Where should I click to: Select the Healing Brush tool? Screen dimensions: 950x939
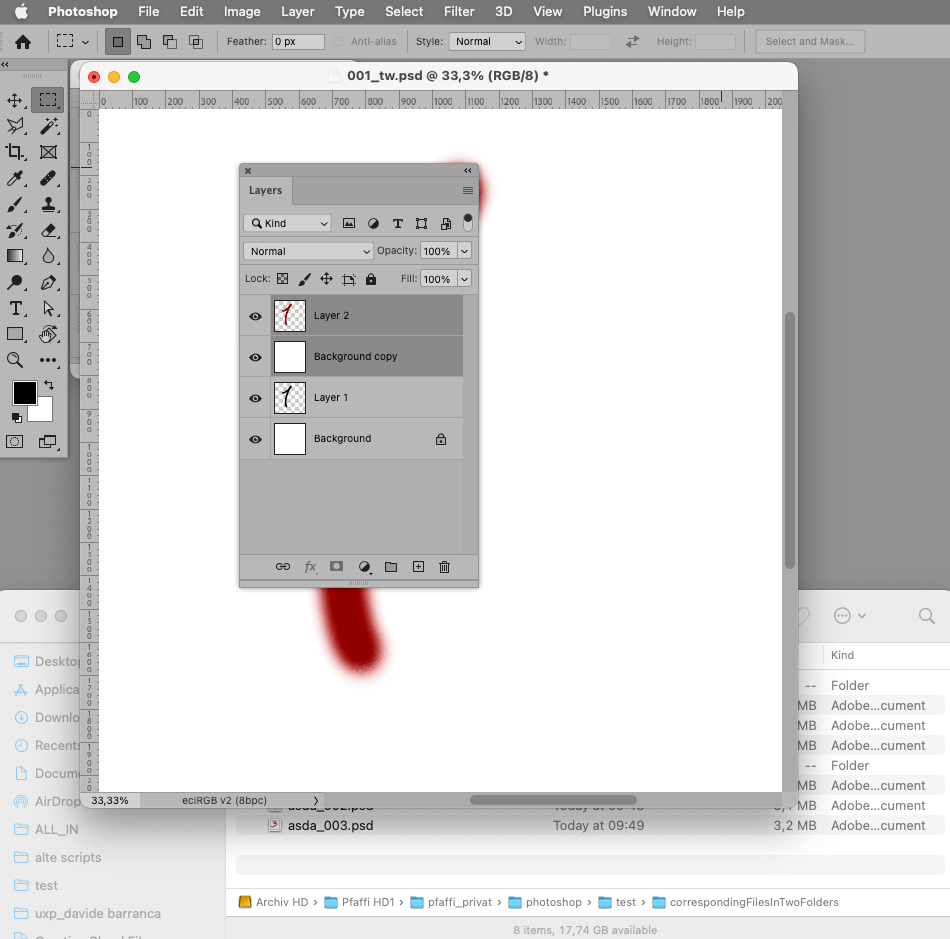pos(48,178)
